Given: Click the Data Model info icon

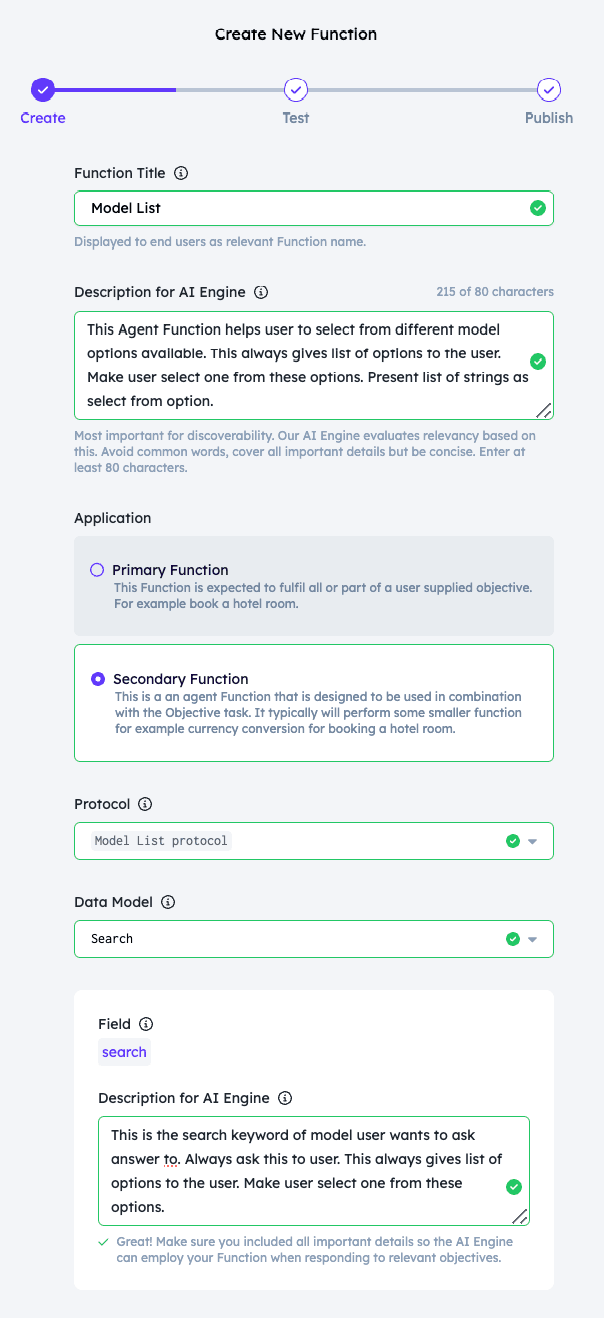Looking at the screenshot, I should (x=168, y=902).
